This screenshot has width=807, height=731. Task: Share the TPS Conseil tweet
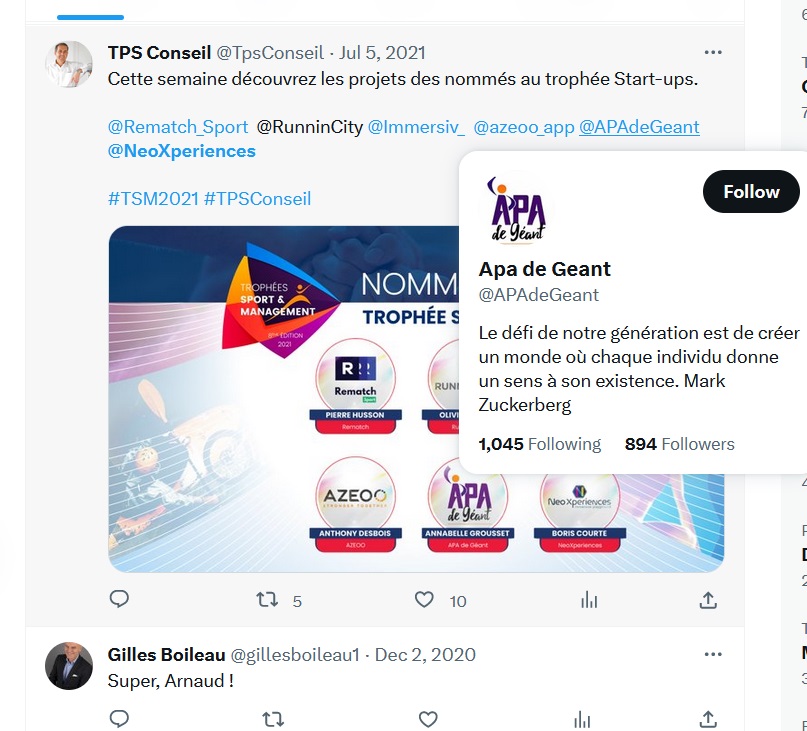[x=708, y=600]
